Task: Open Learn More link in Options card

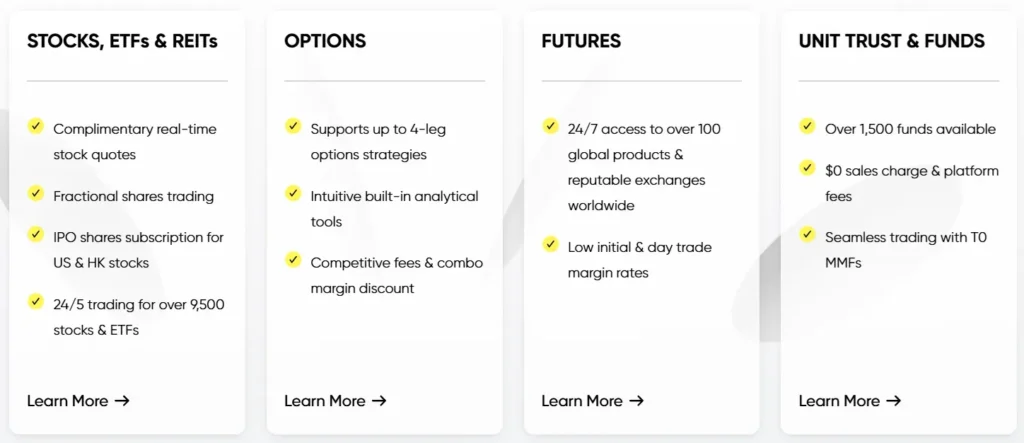Action: [x=335, y=401]
